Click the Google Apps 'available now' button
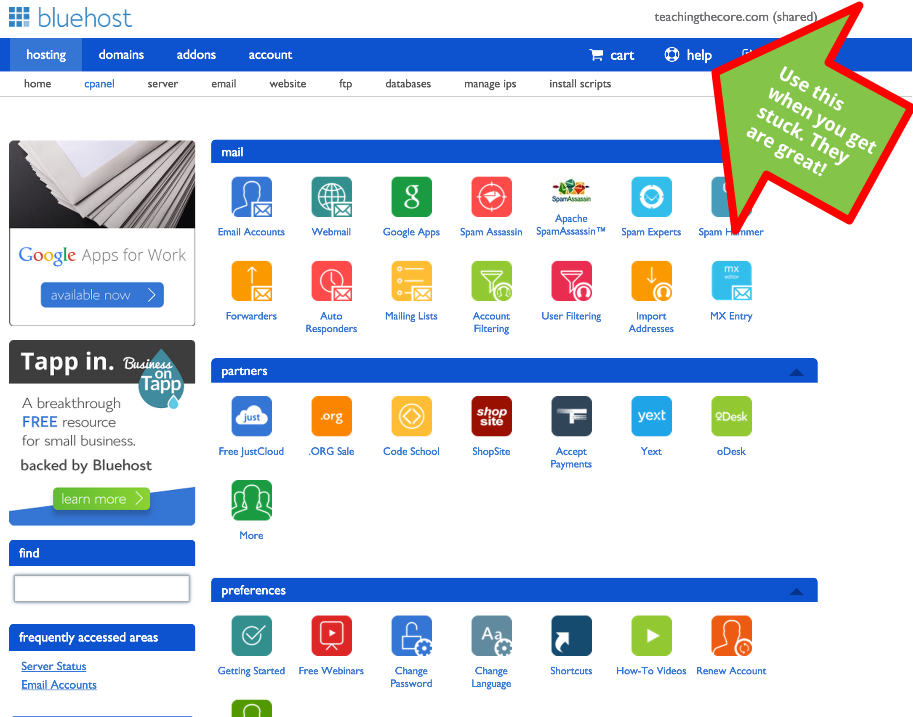This screenshot has height=717, width=913. 102,295
